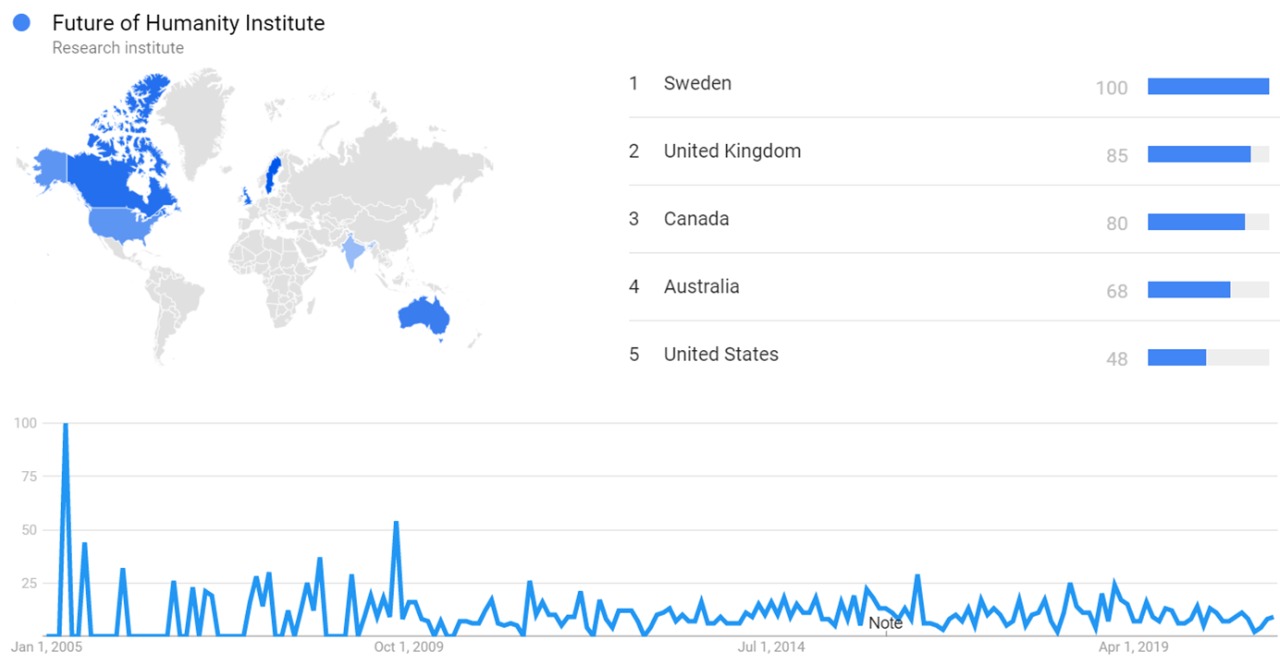Click the blue dot beside Future of Humanity Institute

(x=22, y=23)
